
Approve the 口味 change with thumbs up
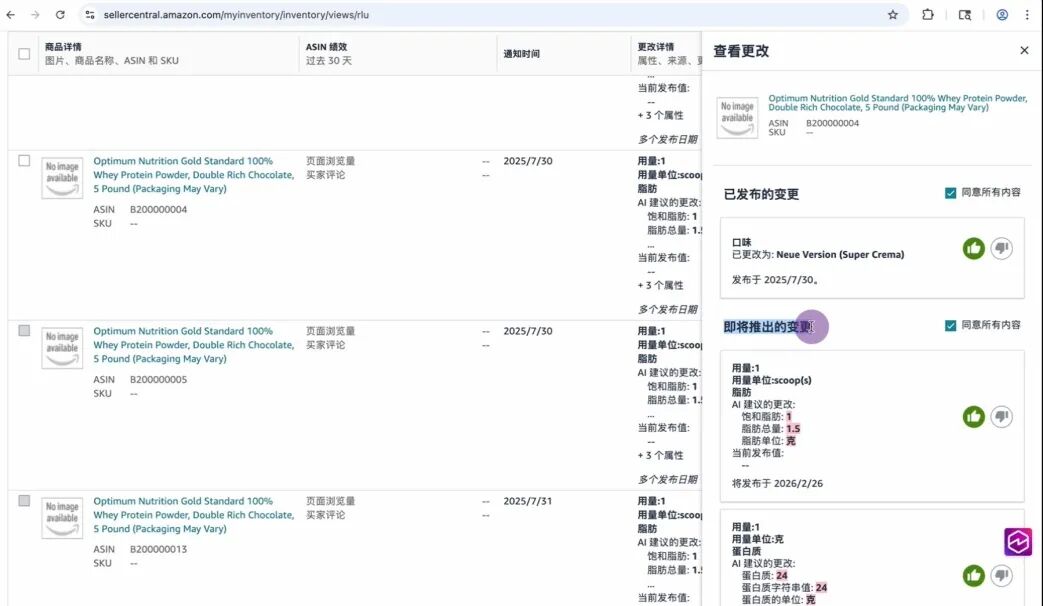(973, 248)
